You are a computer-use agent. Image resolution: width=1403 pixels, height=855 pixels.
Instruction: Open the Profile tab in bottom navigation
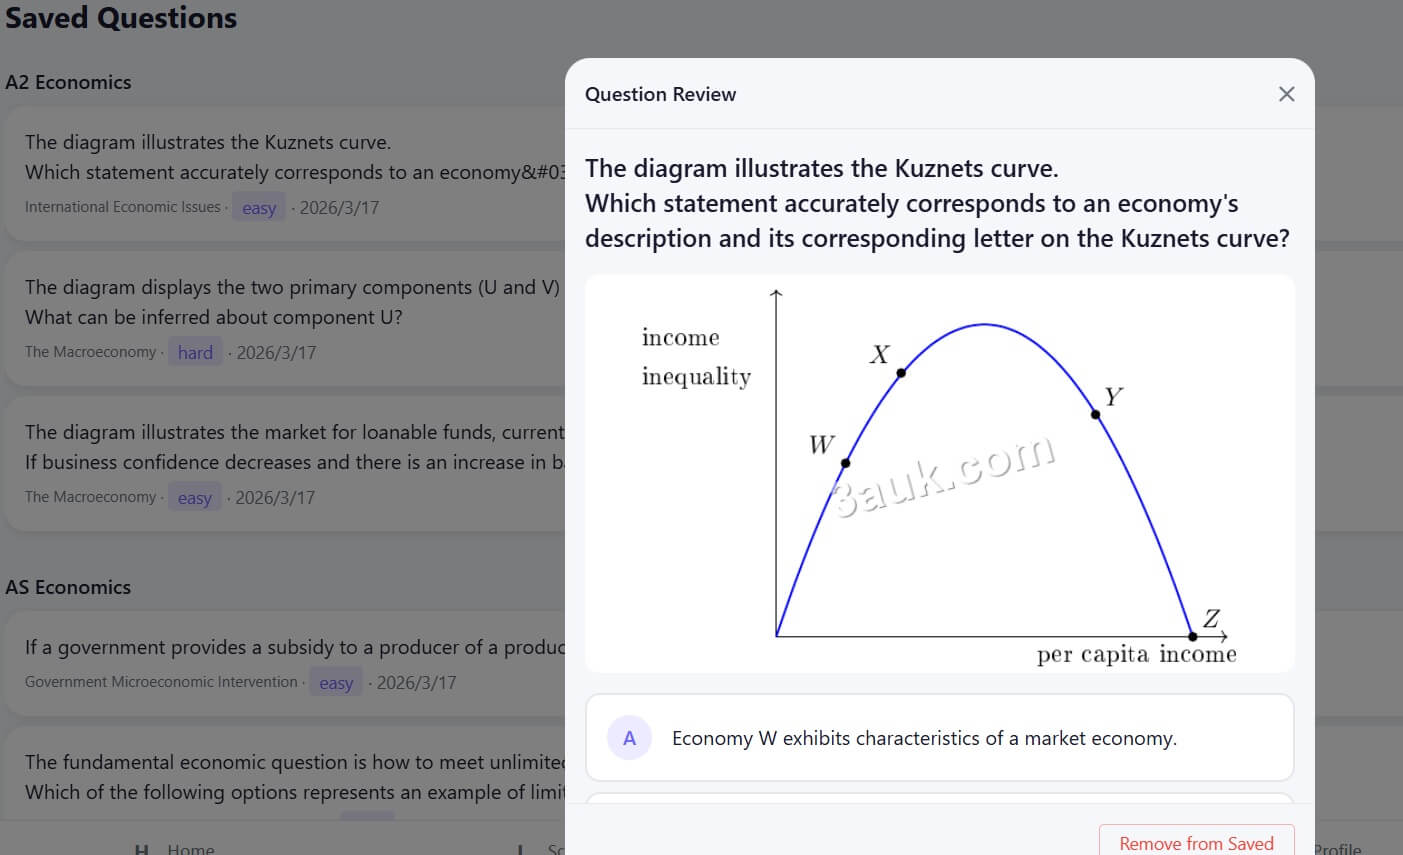pos(1337,848)
